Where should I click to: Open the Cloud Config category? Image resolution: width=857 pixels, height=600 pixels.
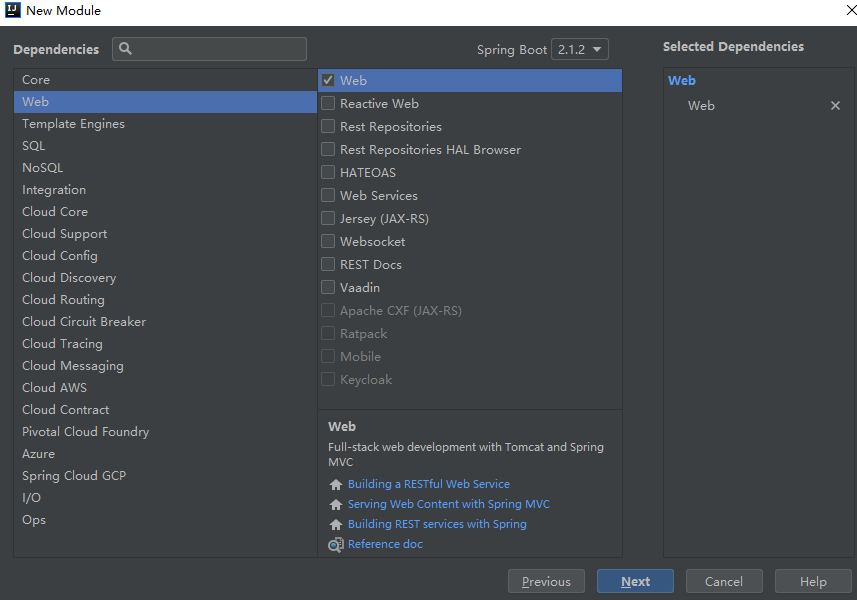point(165,256)
